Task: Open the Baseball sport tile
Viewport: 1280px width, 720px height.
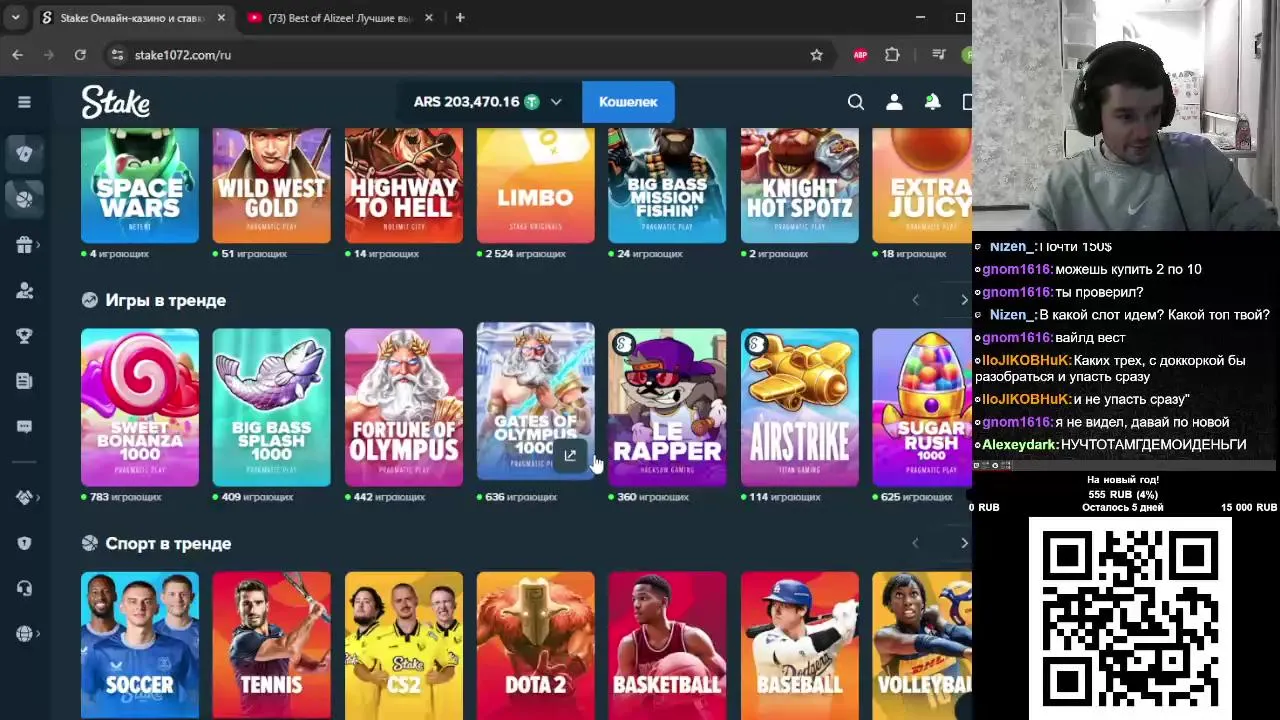Action: click(x=799, y=645)
